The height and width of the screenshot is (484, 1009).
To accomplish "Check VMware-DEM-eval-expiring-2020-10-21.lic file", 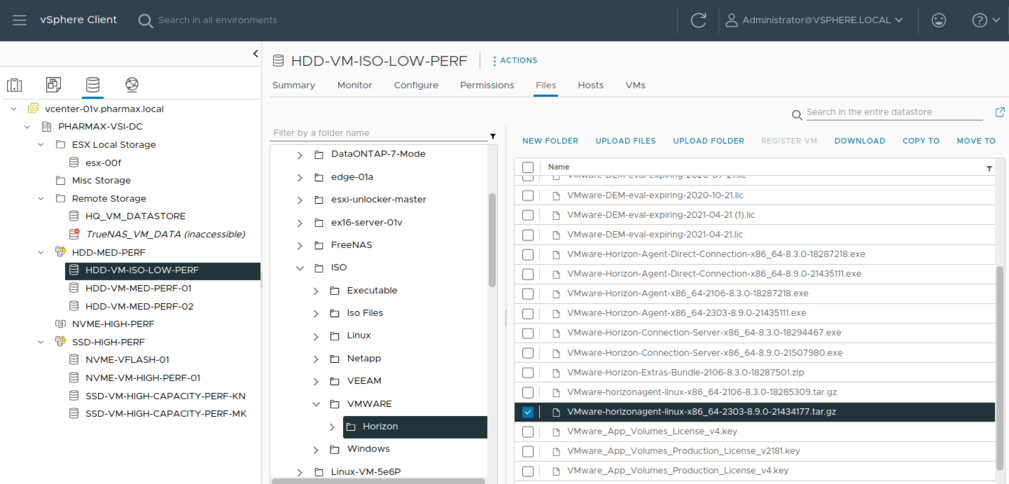I will click(x=528, y=195).
